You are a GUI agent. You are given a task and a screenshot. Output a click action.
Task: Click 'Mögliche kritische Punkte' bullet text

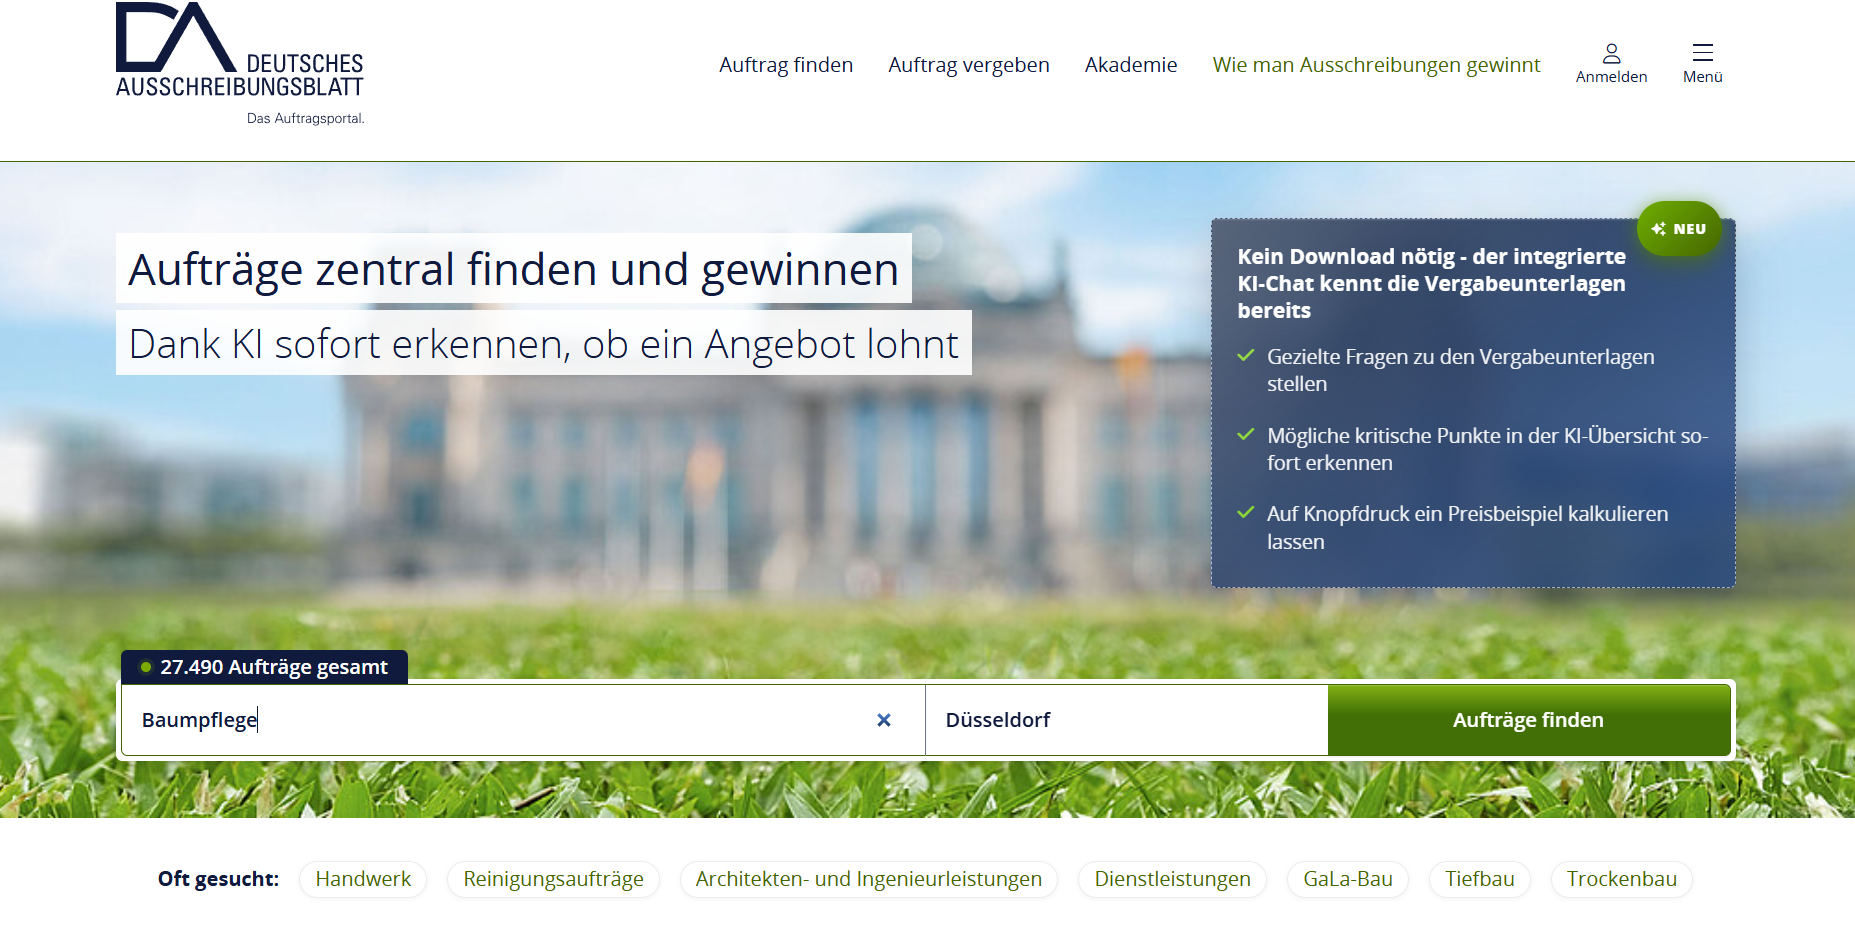1487,449
